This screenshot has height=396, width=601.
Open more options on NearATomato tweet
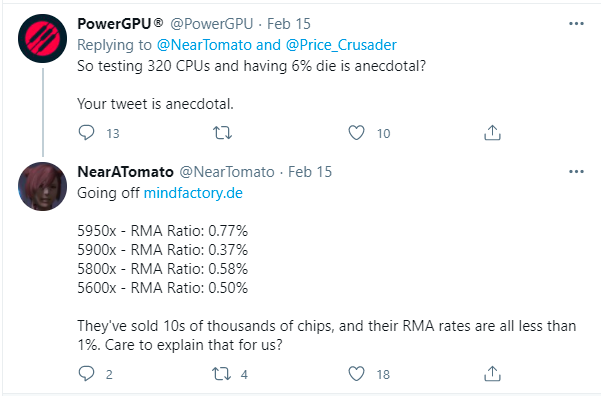[576, 172]
